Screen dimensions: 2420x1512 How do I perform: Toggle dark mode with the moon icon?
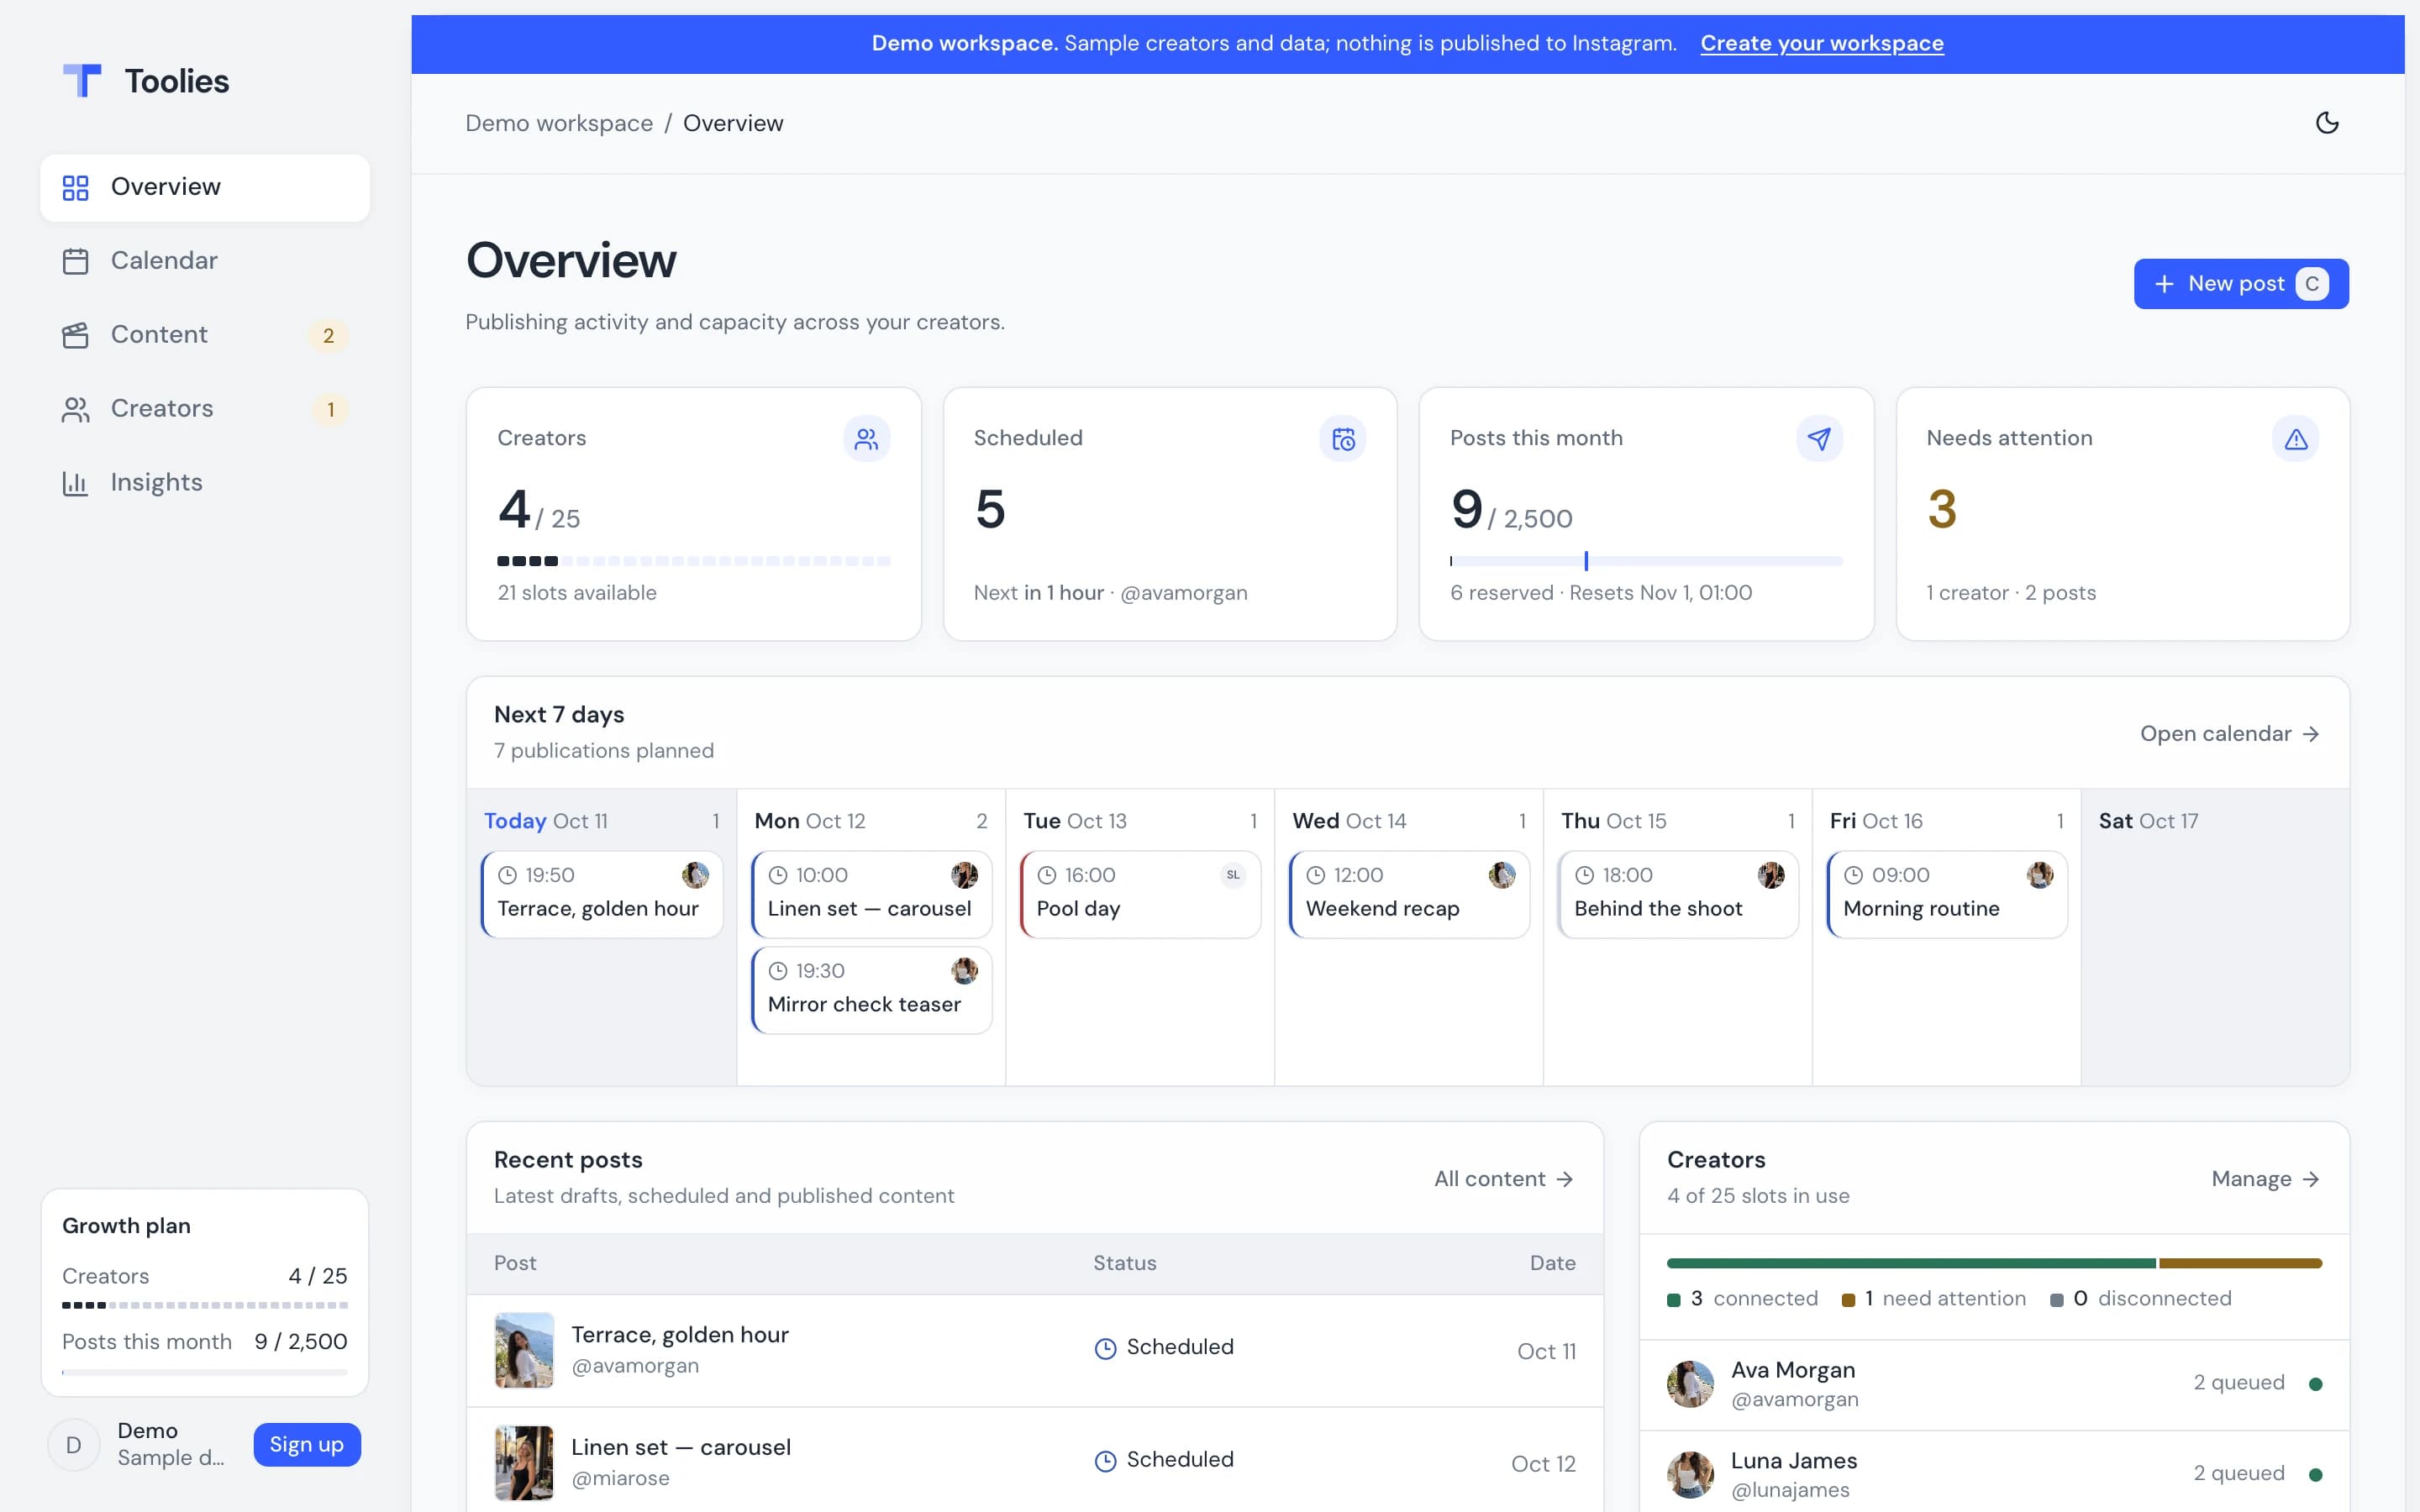pos(2327,123)
